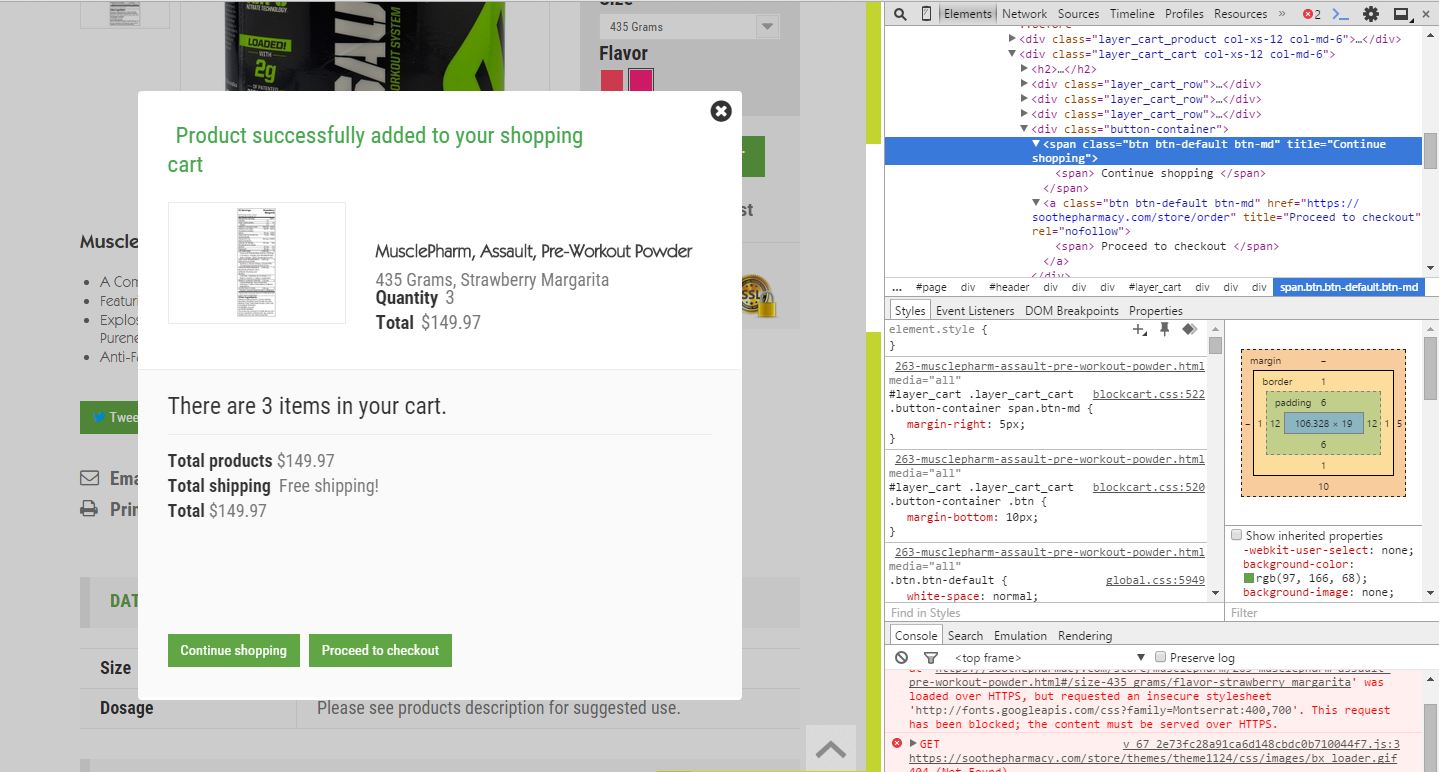Click the envelope email icon
1439x772 pixels.
coord(90,478)
